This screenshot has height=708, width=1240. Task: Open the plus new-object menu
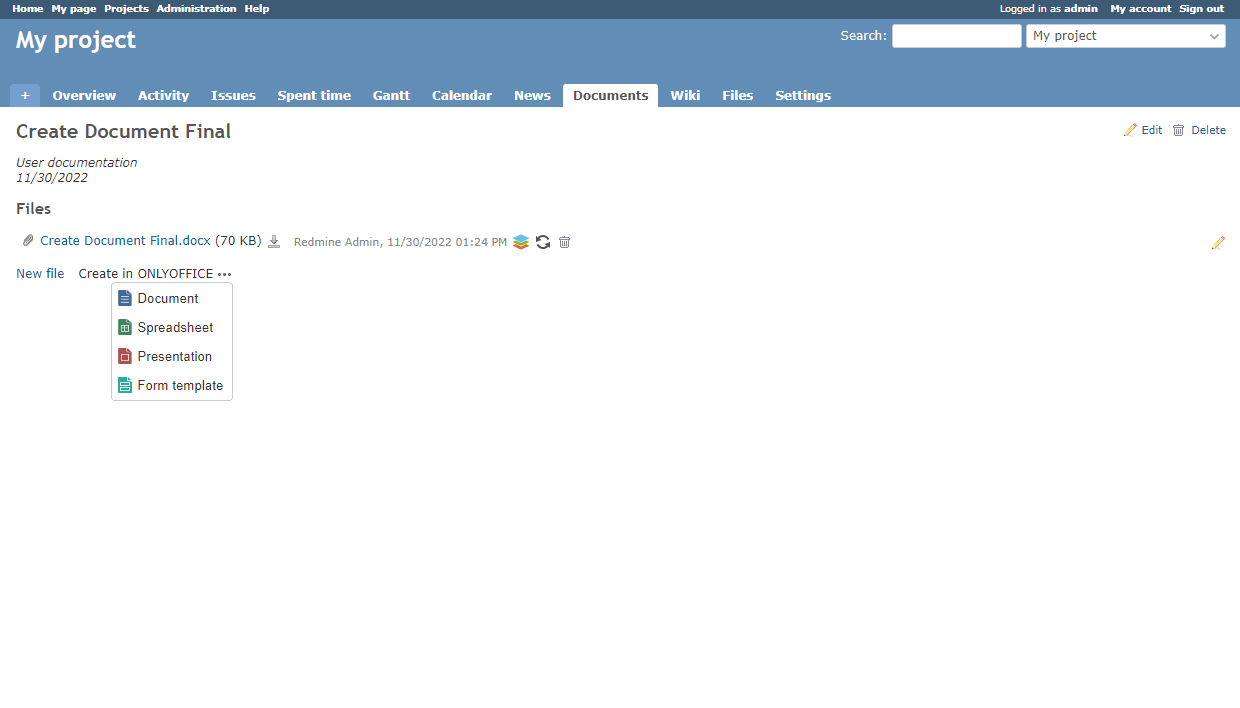pos(25,96)
